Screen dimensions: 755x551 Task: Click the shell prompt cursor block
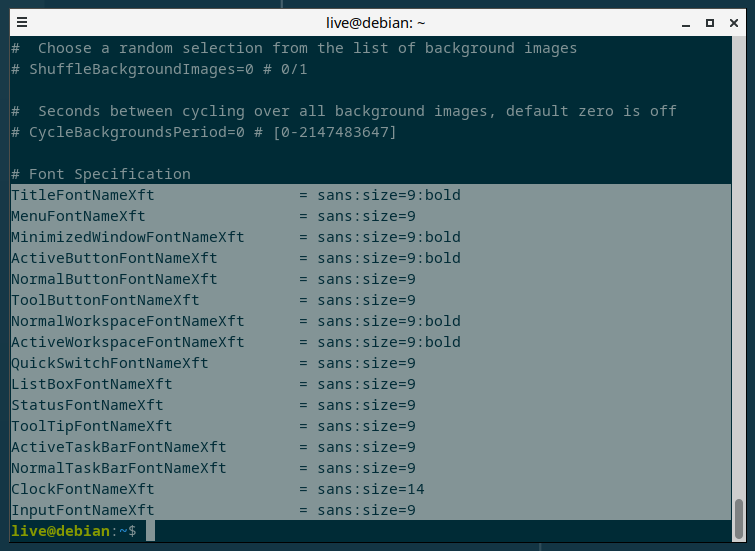(x=151, y=531)
